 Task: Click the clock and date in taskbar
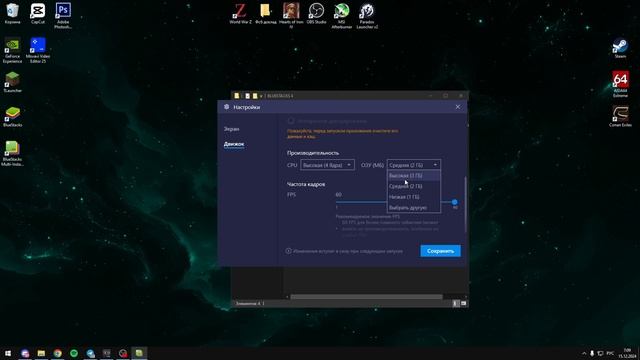click(627, 353)
